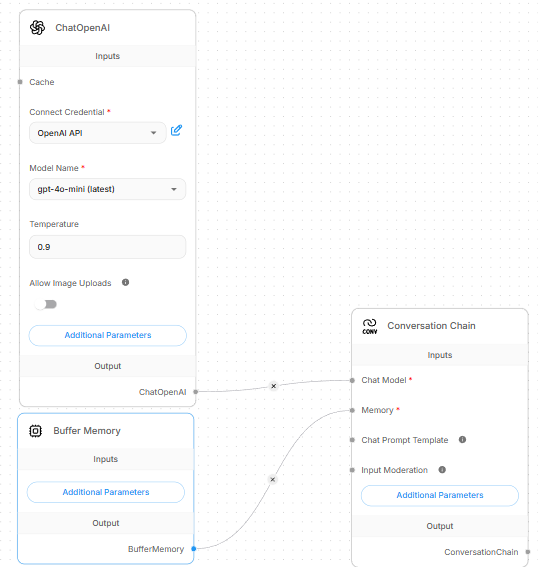Delete the BufferMemory to Memory connection
The width and height of the screenshot is (538, 567).
[x=273, y=479]
